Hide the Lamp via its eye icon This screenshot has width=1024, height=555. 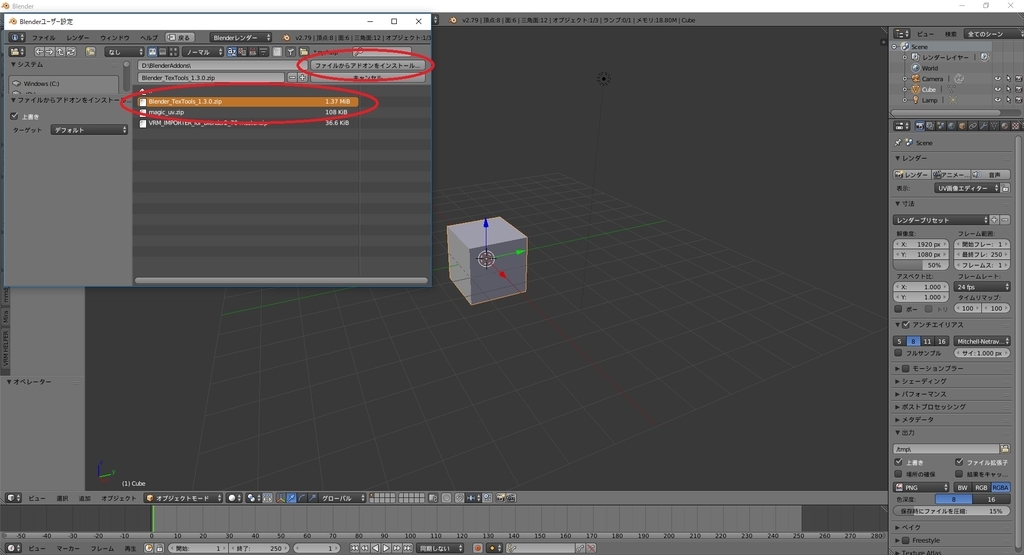[x=997, y=100]
